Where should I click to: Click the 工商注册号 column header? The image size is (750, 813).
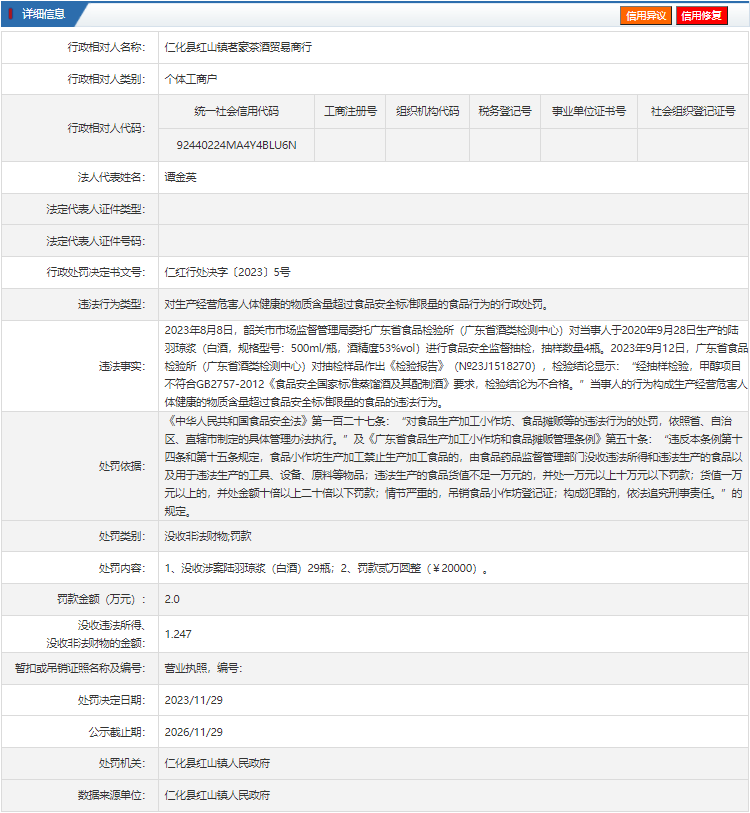pos(350,111)
